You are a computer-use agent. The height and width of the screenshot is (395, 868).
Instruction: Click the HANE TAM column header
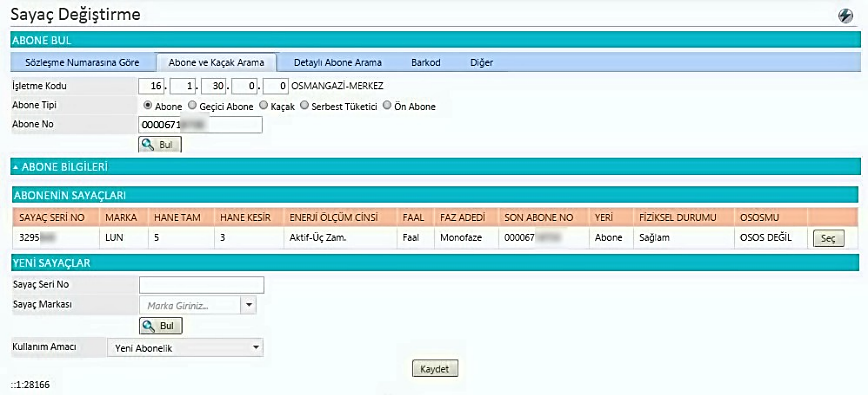180,217
